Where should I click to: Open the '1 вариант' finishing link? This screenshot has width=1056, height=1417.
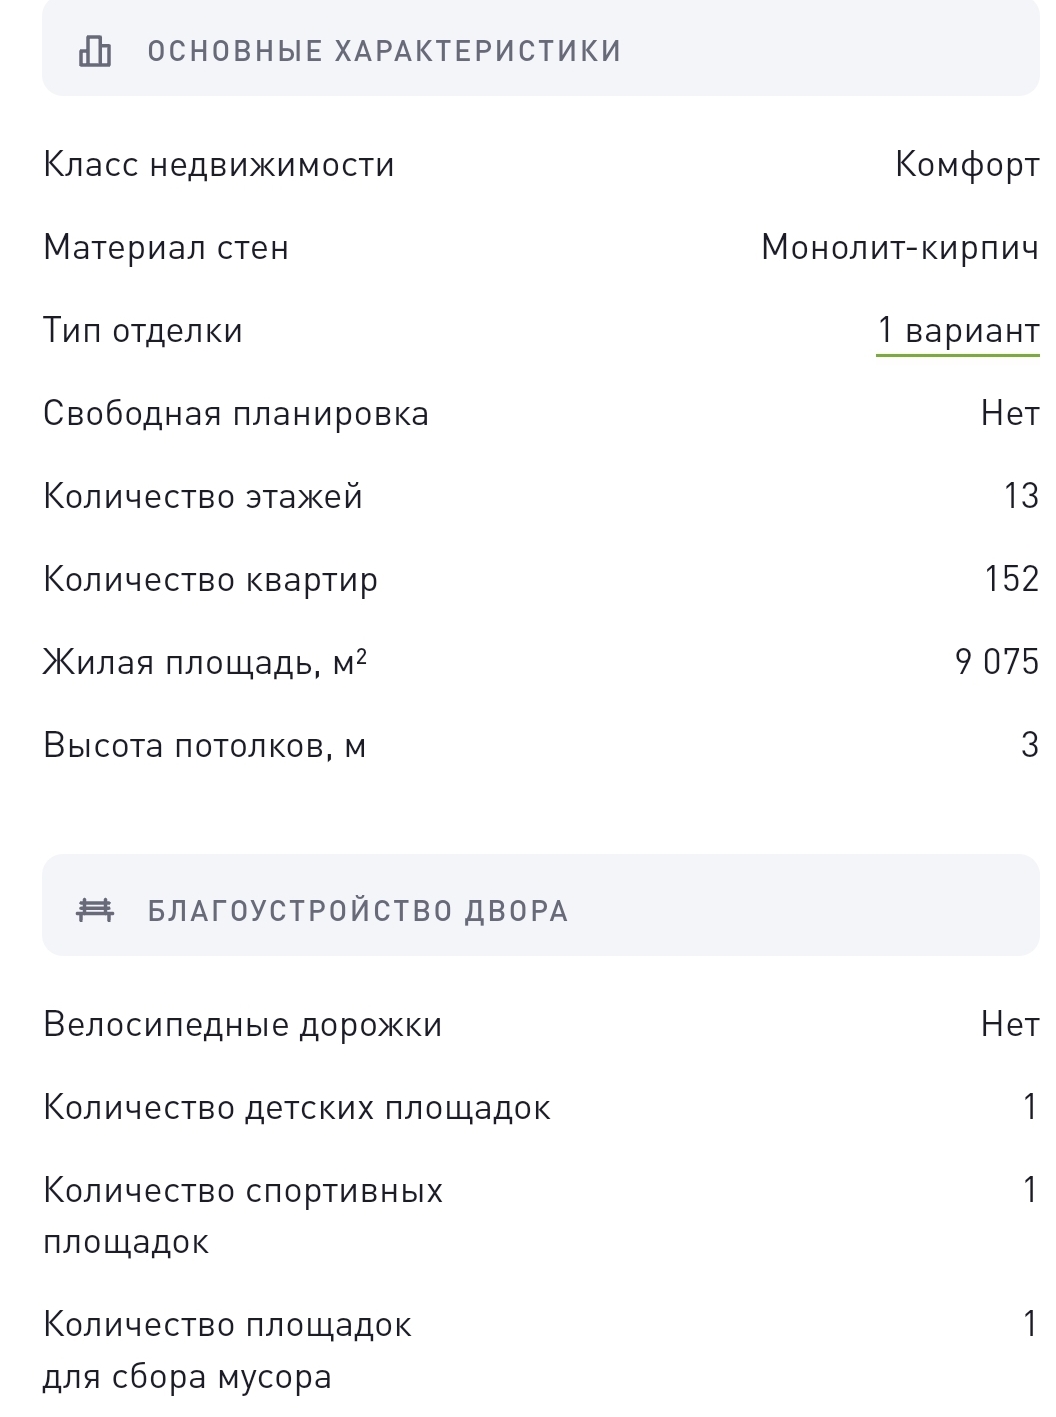point(958,331)
